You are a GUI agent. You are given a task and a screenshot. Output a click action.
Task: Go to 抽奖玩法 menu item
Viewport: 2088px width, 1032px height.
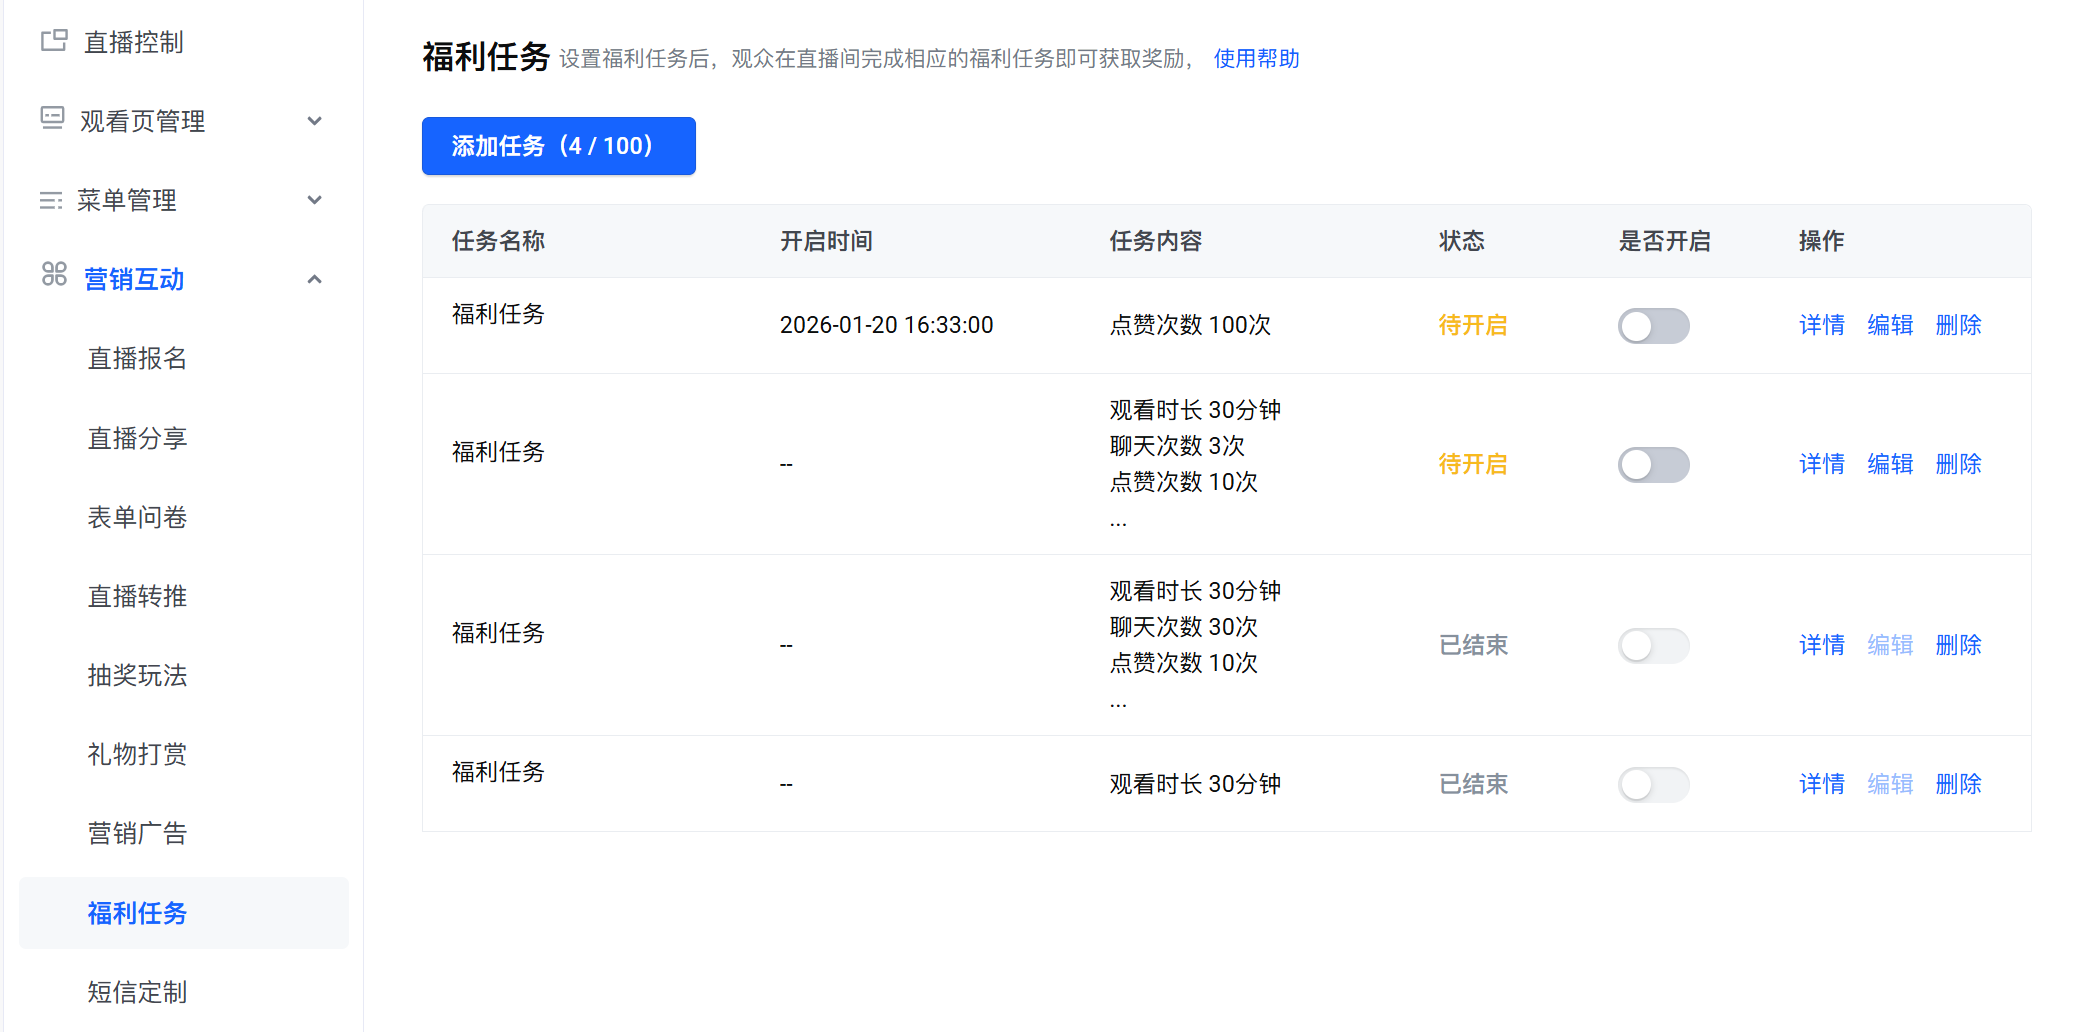tap(137, 675)
